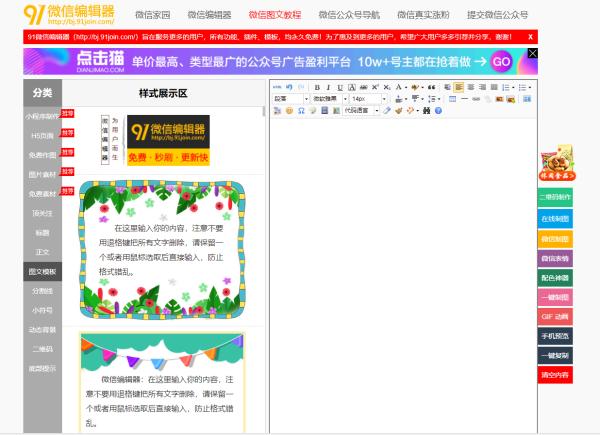Align text center

click(471, 87)
